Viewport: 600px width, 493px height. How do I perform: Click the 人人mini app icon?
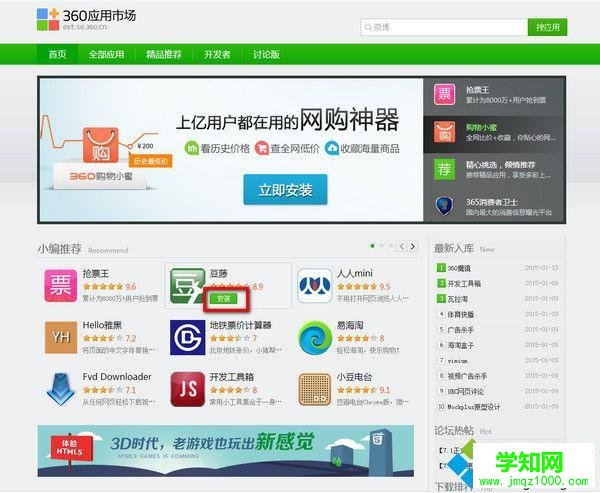point(315,286)
